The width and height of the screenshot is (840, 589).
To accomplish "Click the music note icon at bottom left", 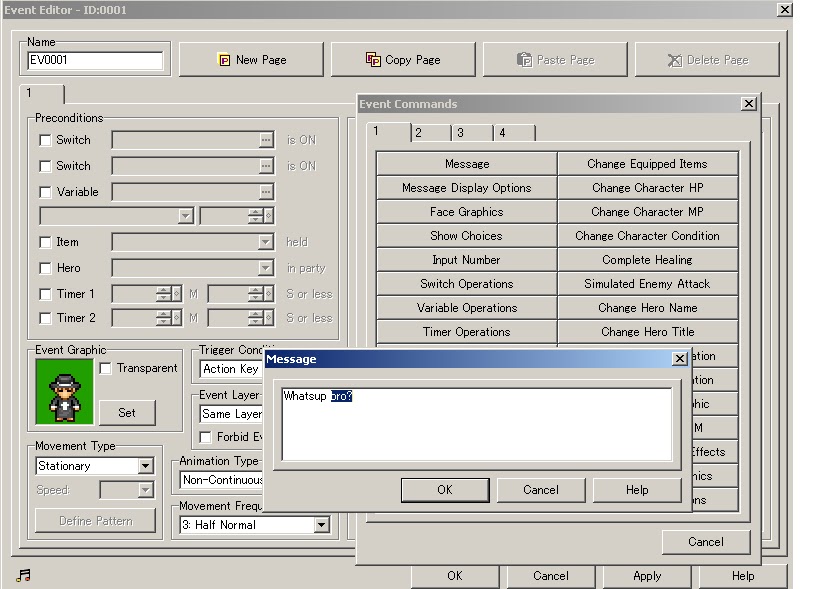I will point(24,576).
